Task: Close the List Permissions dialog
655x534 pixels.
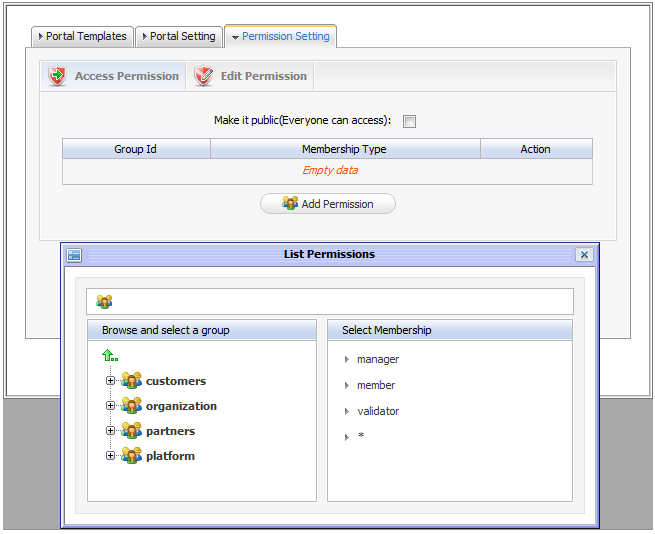Action: point(584,255)
